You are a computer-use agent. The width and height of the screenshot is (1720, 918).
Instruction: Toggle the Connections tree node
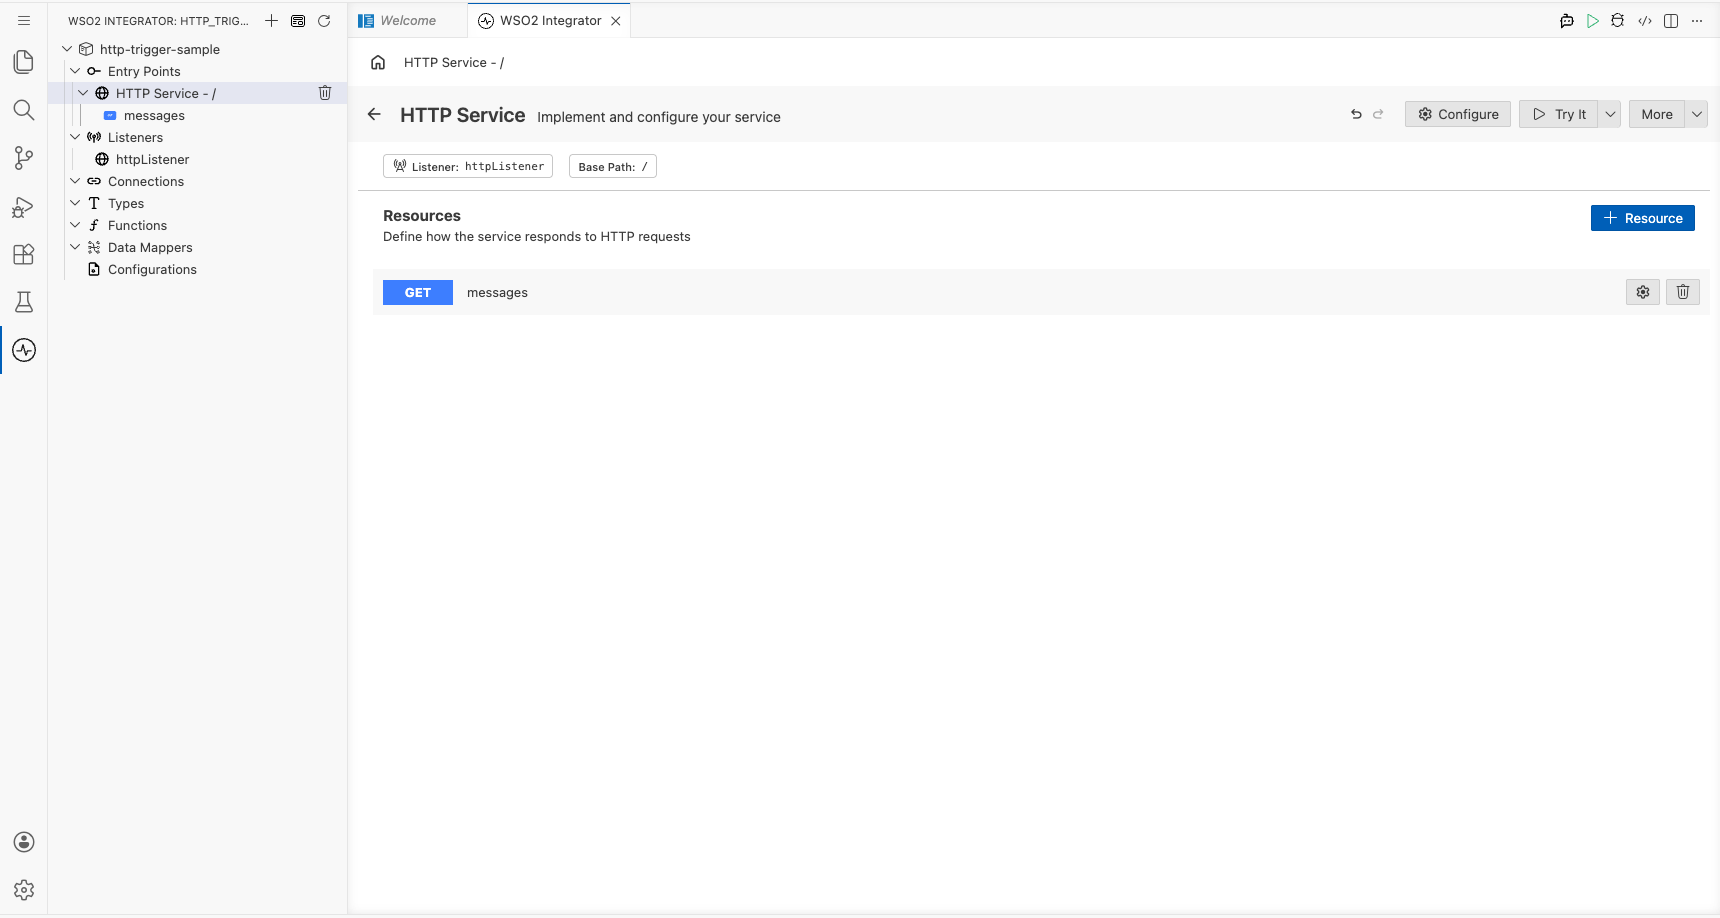pyautogui.click(x=75, y=181)
